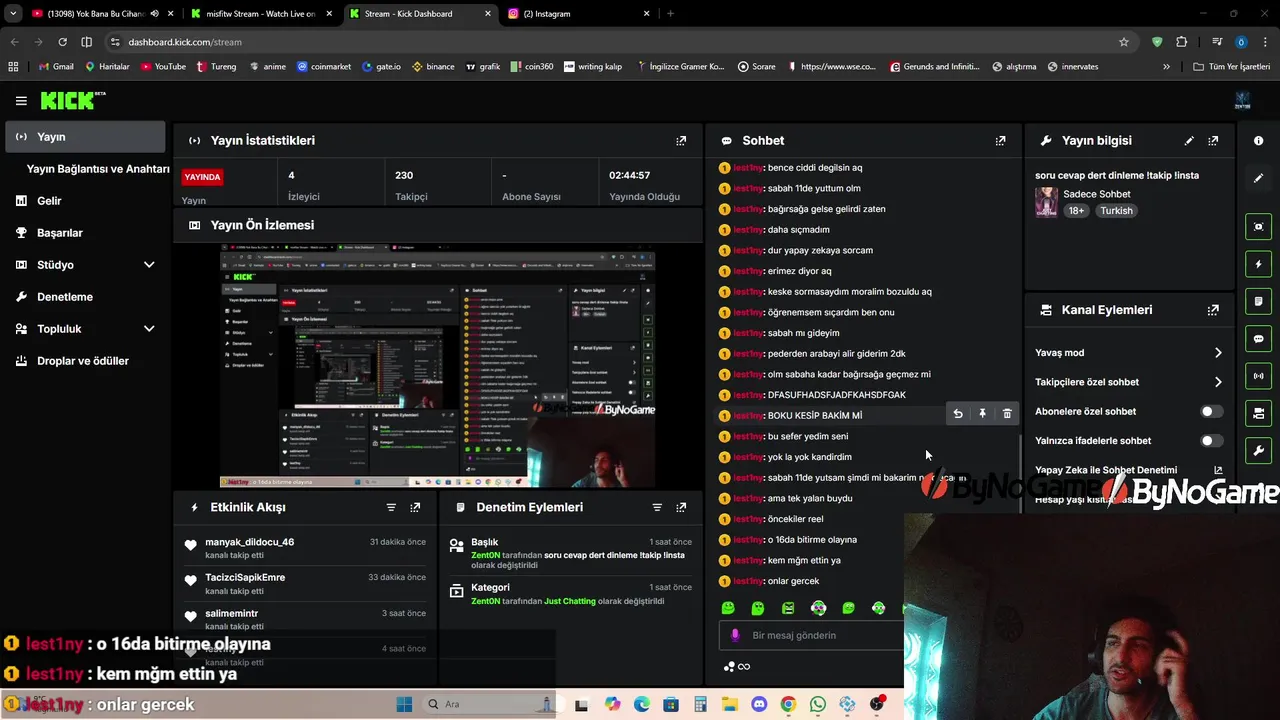This screenshot has width=1280, height=720.
Task: Pop out the Yayın İstatistikleri panel
Action: click(681, 141)
